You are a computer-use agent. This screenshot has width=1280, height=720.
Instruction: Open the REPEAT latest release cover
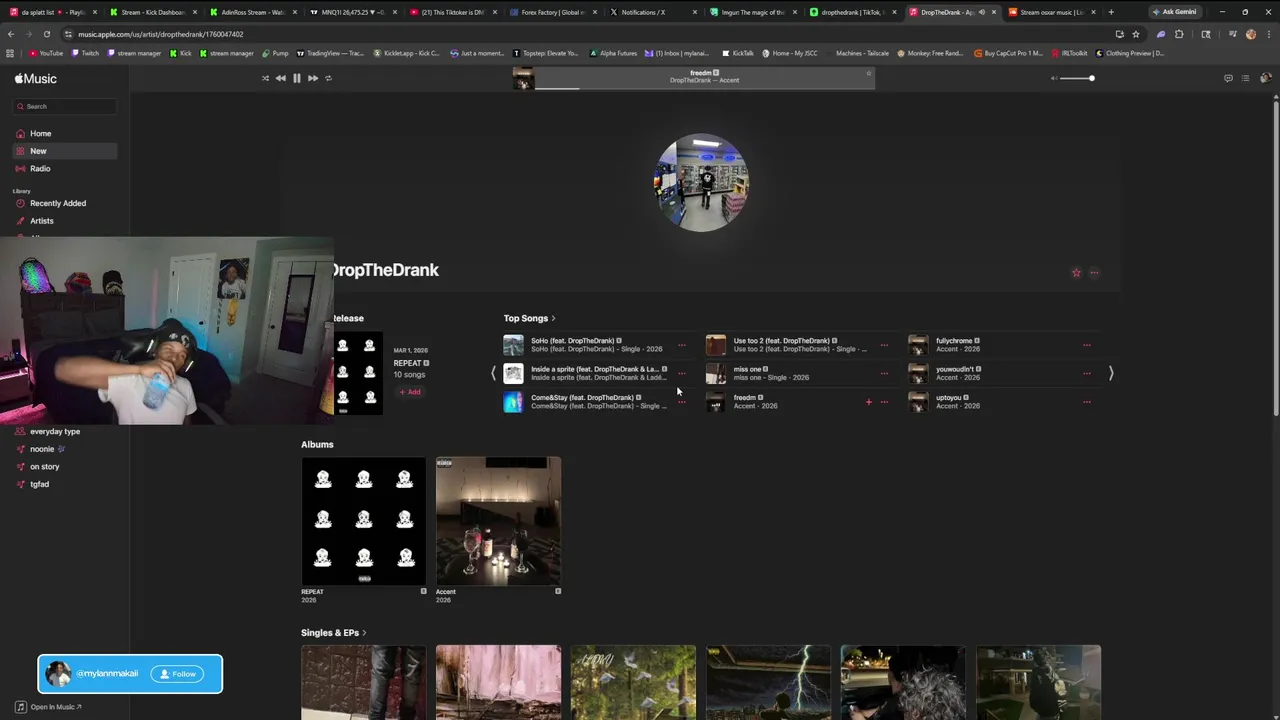[357, 373]
